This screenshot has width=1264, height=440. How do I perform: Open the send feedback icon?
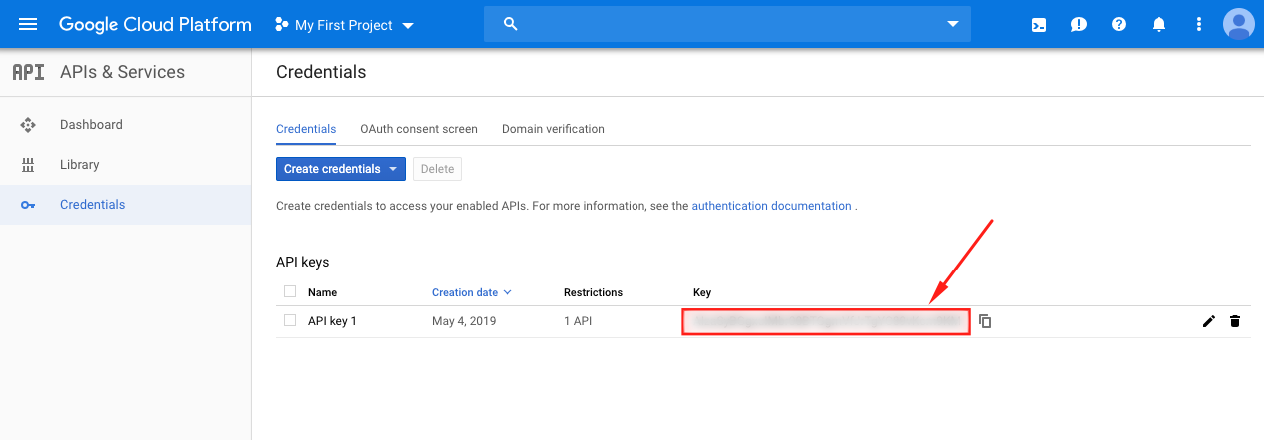1079,24
